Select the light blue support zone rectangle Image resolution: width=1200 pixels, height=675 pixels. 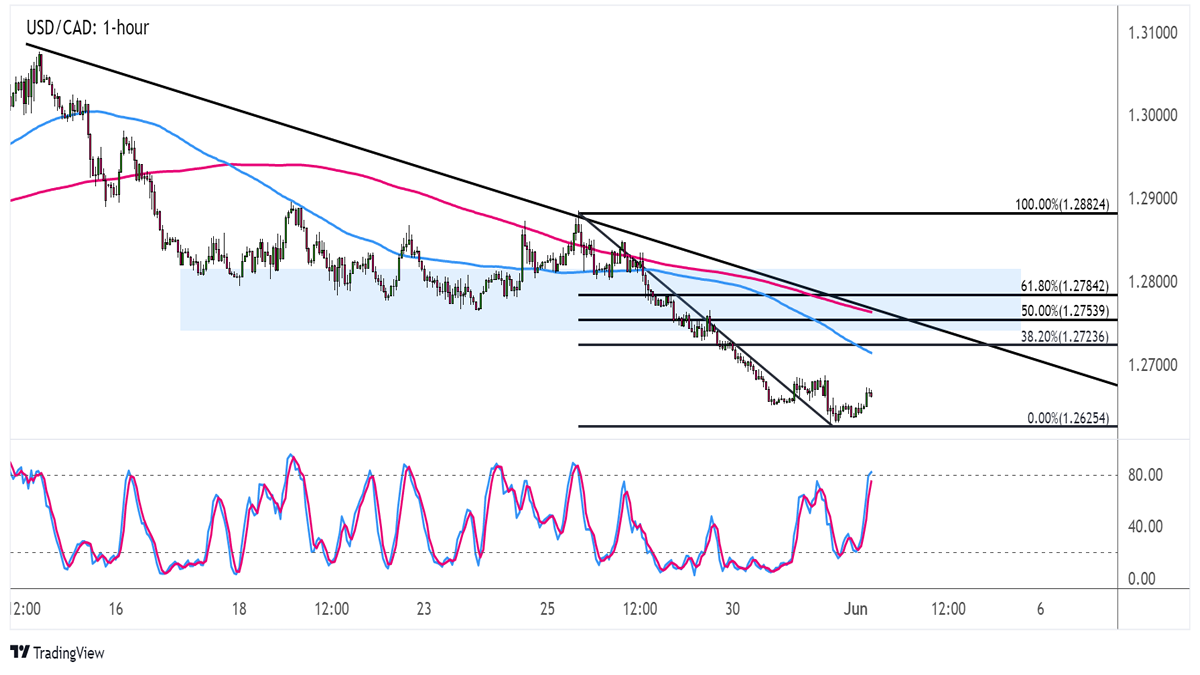(600, 299)
